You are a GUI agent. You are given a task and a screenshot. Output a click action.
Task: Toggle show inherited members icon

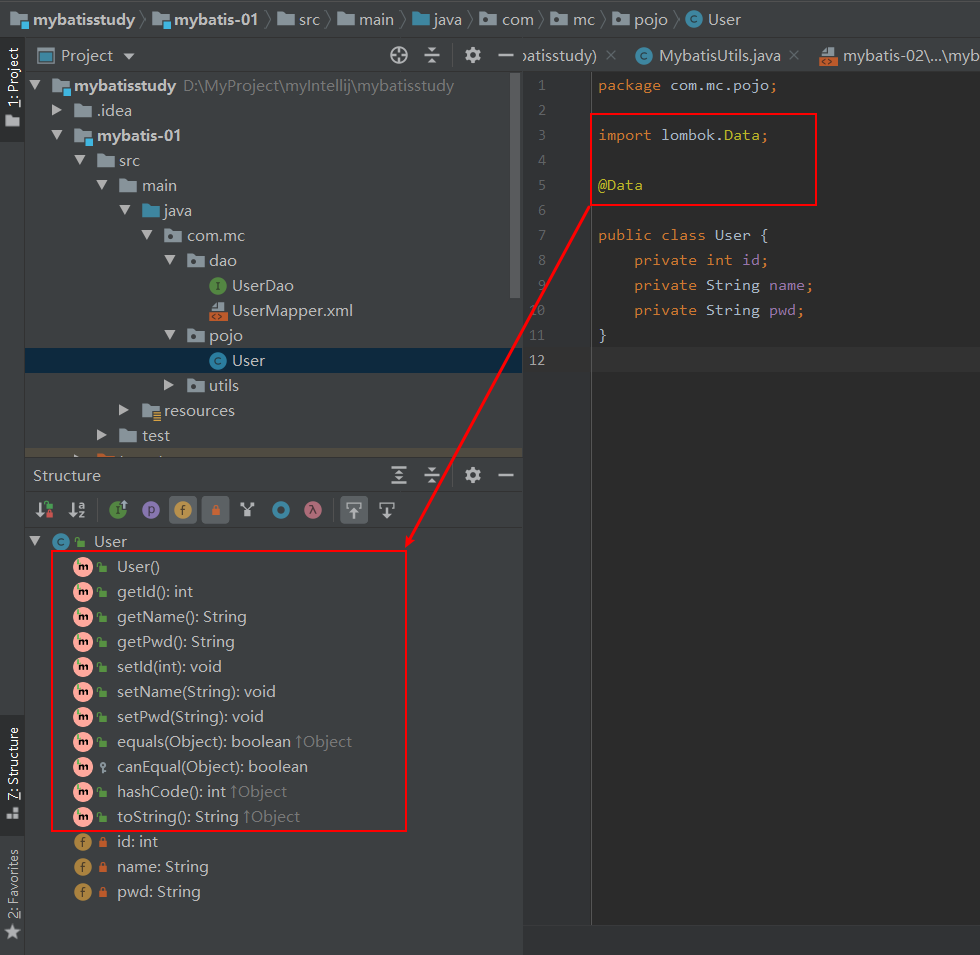tap(118, 511)
